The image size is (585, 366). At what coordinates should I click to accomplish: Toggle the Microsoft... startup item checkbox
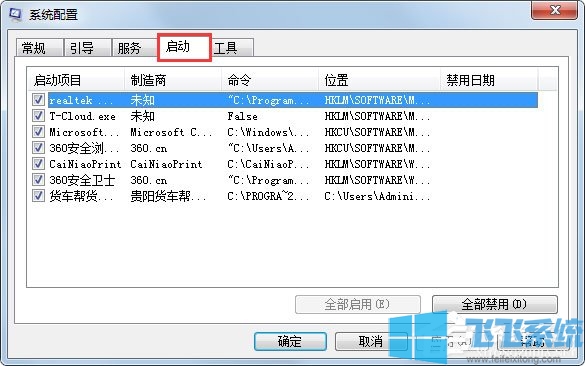38,132
